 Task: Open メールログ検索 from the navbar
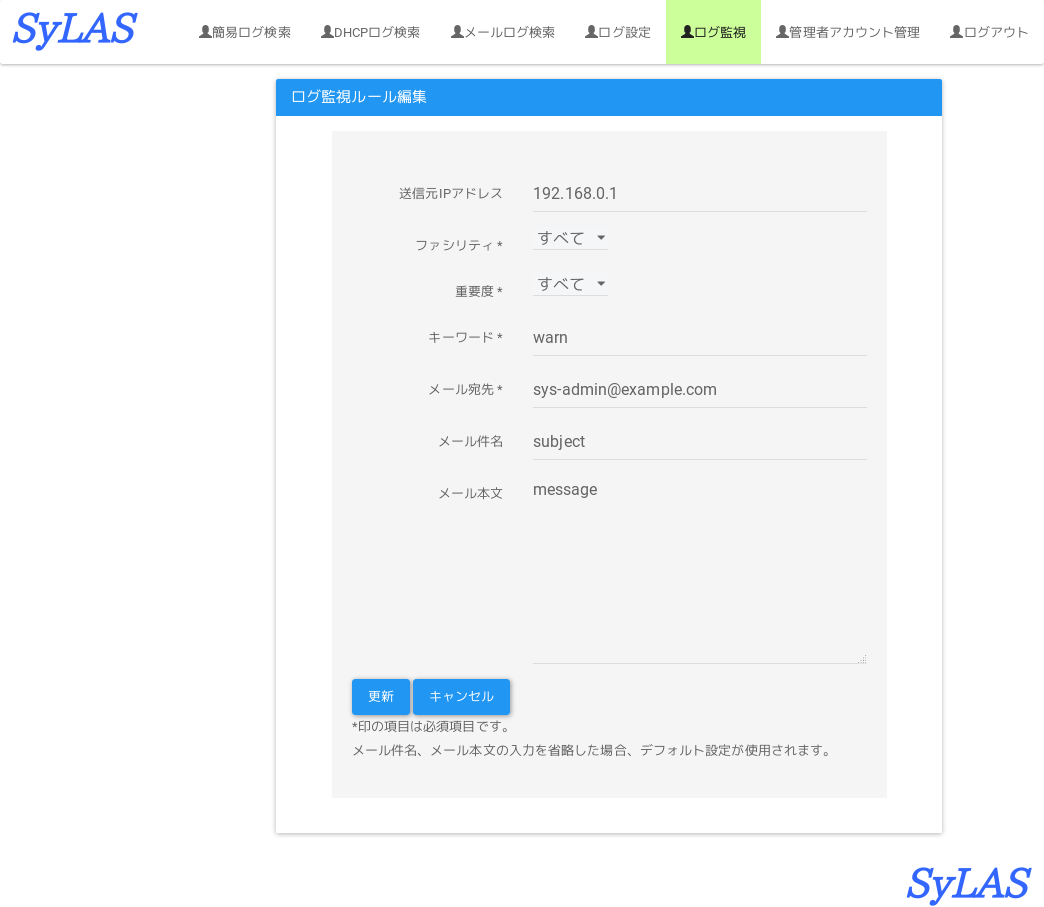503,32
